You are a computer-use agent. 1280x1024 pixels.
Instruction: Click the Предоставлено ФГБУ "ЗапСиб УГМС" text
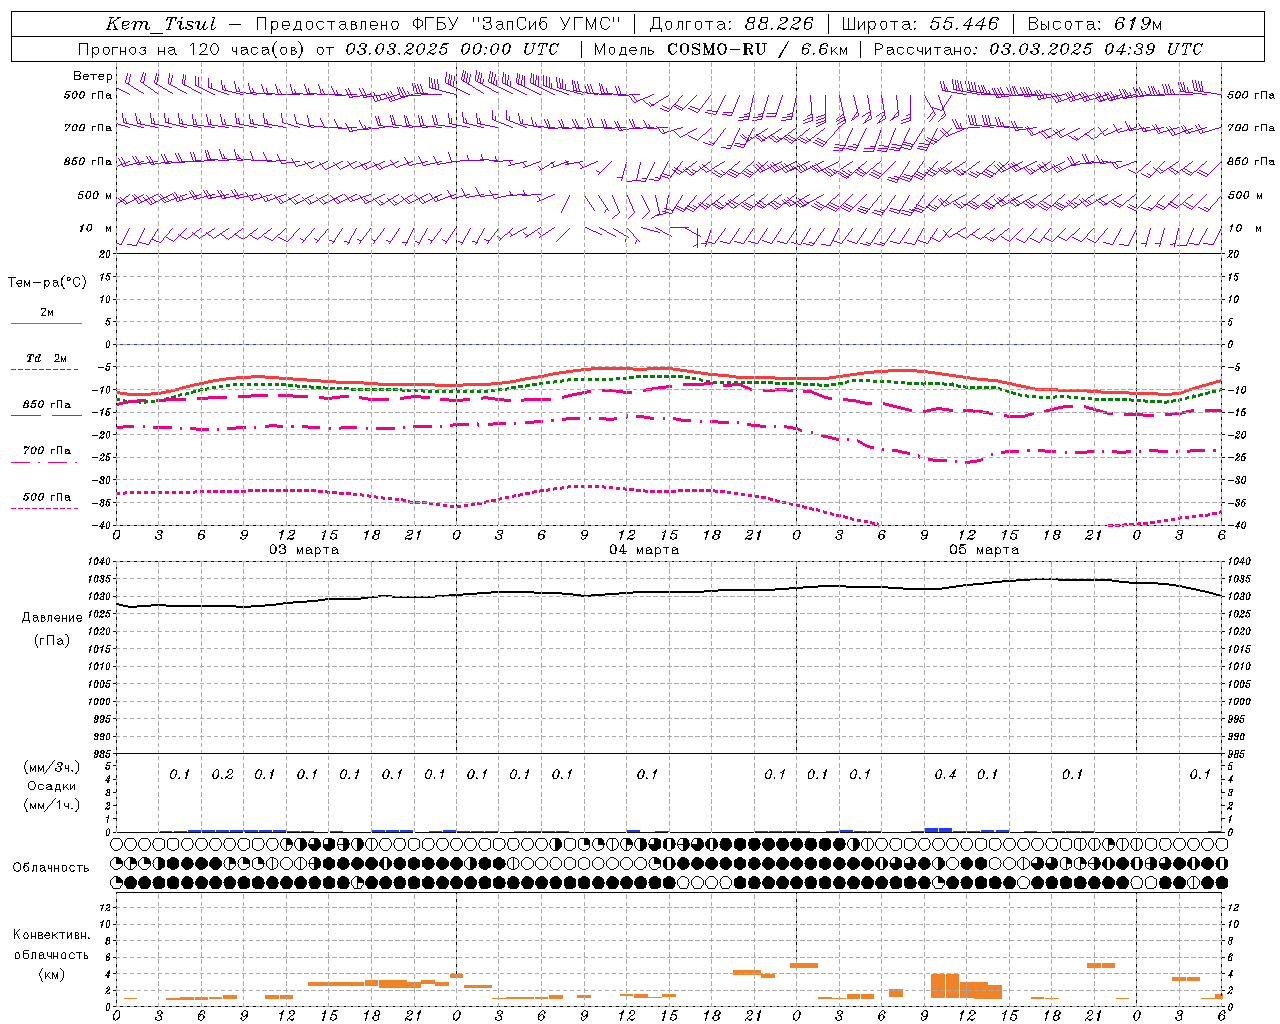(x=438, y=24)
